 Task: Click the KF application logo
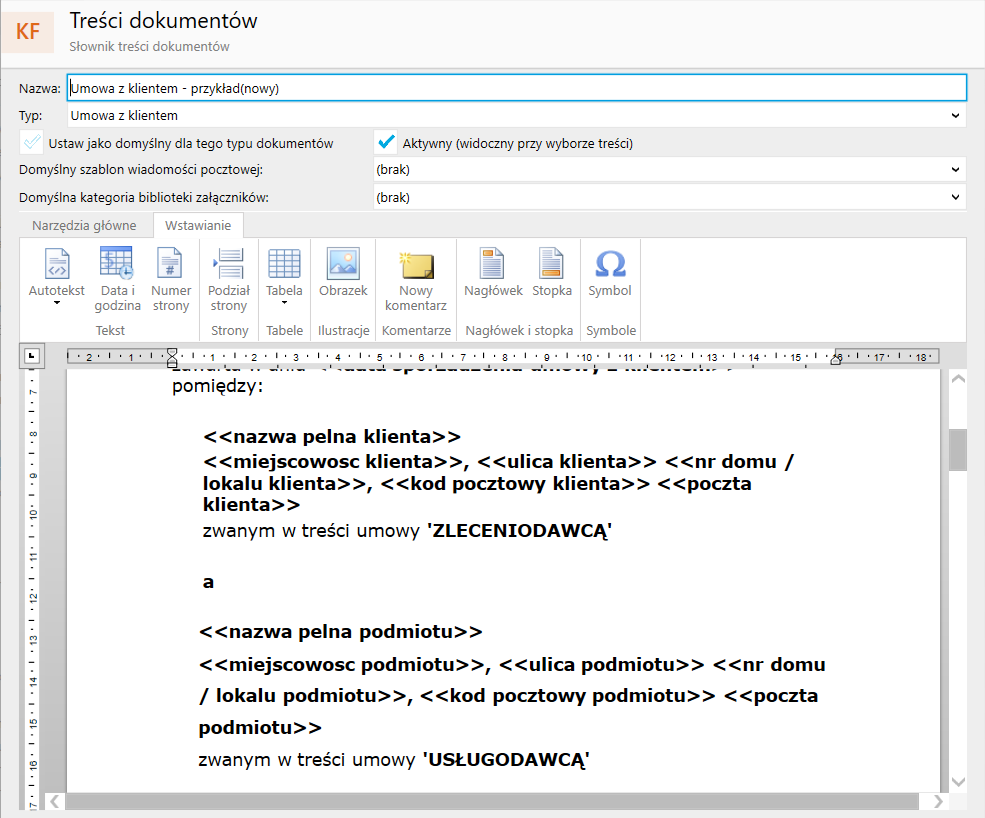27,31
